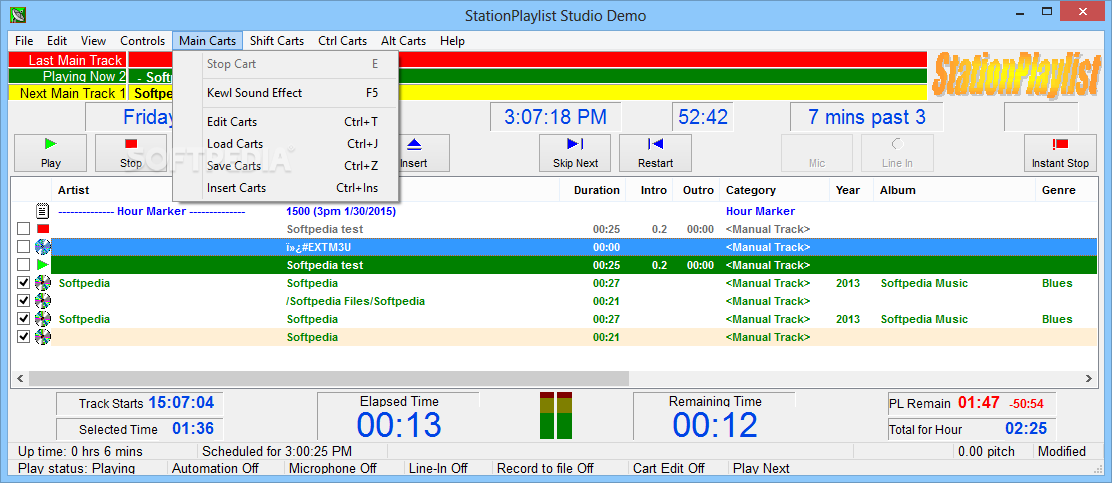Select Edit Carts menu entry

click(x=286, y=122)
